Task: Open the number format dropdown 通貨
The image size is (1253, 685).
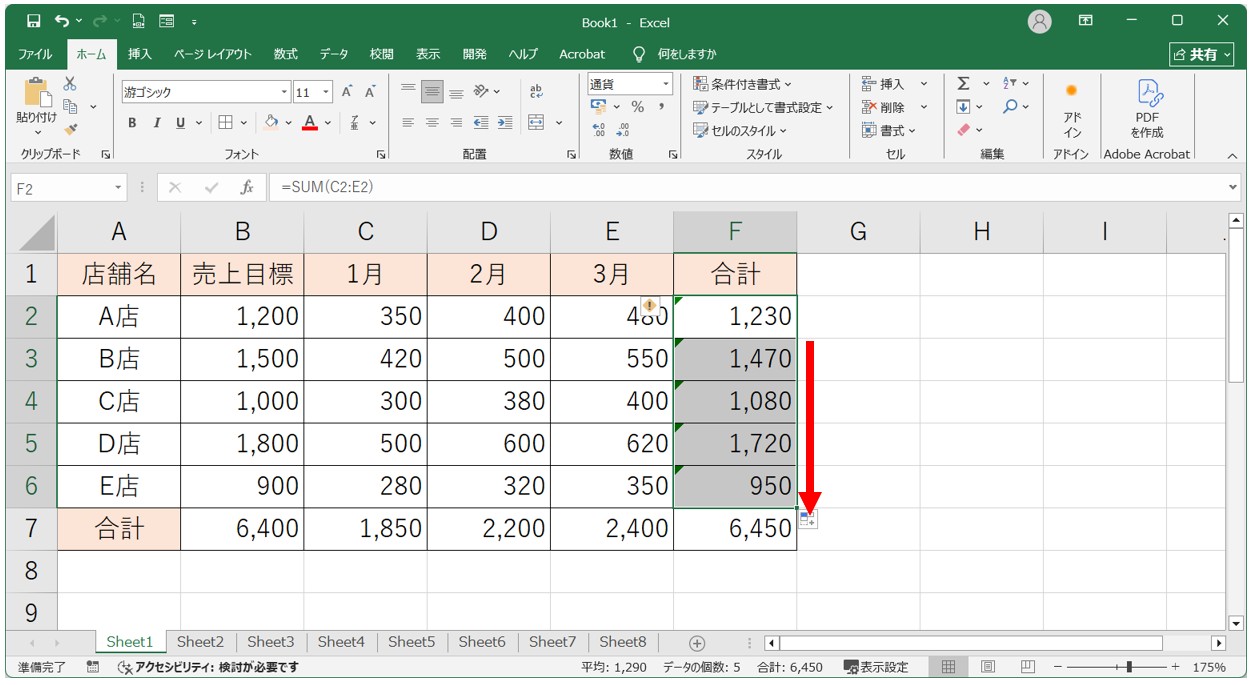Action: pyautogui.click(x=665, y=84)
